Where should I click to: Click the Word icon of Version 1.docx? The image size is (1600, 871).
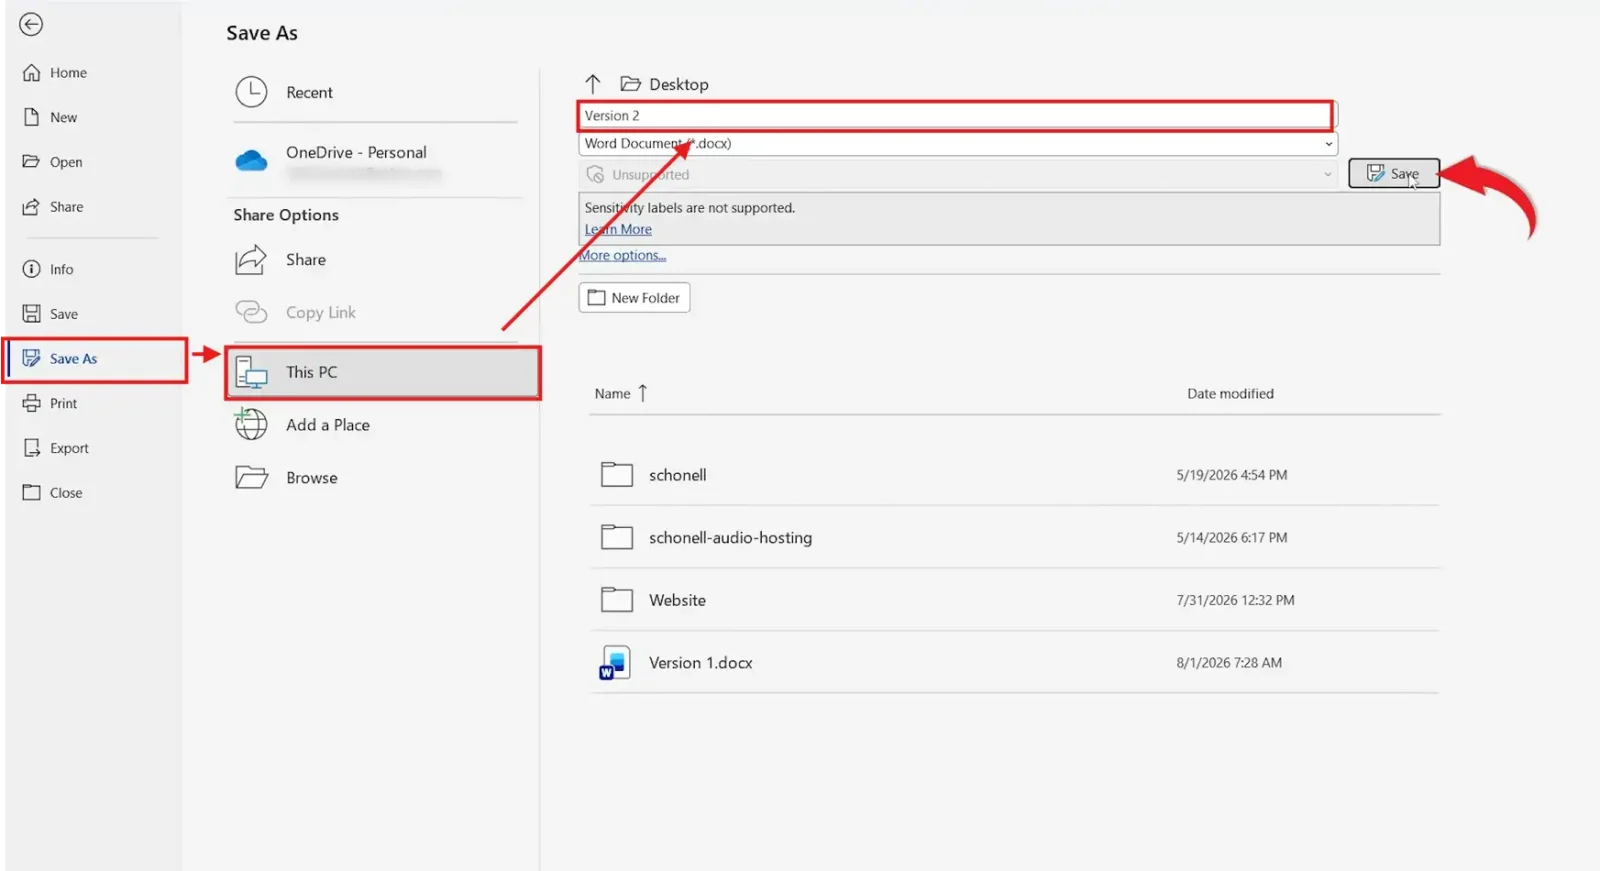pos(615,663)
